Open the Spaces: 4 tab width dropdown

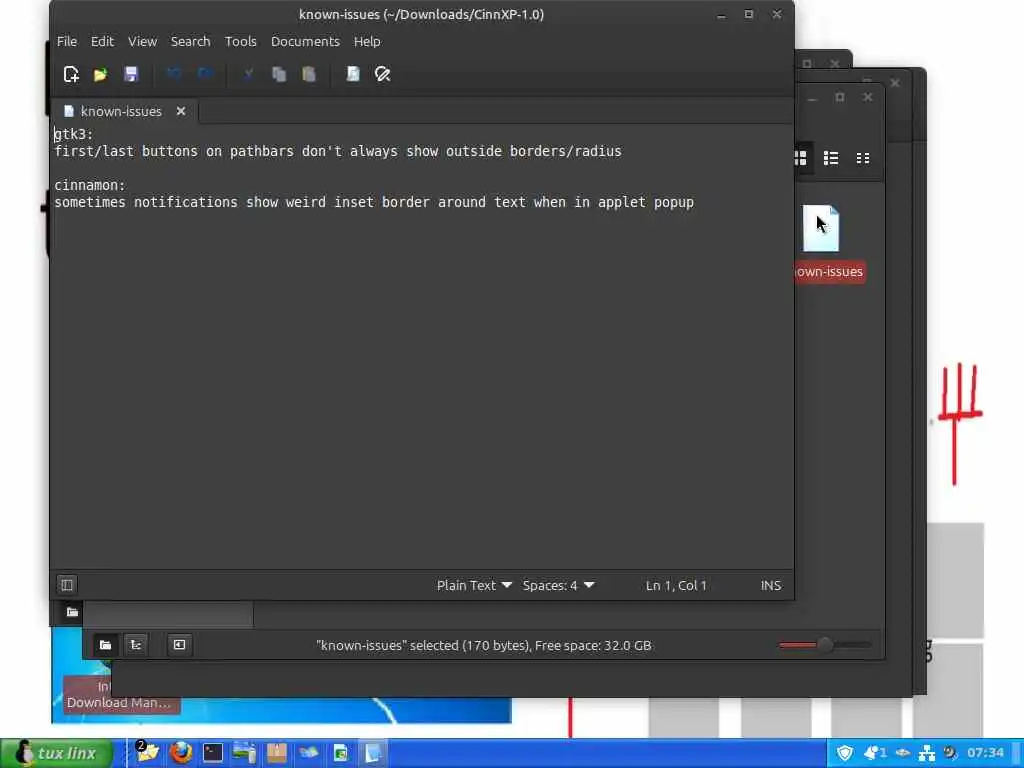pyautogui.click(x=558, y=585)
